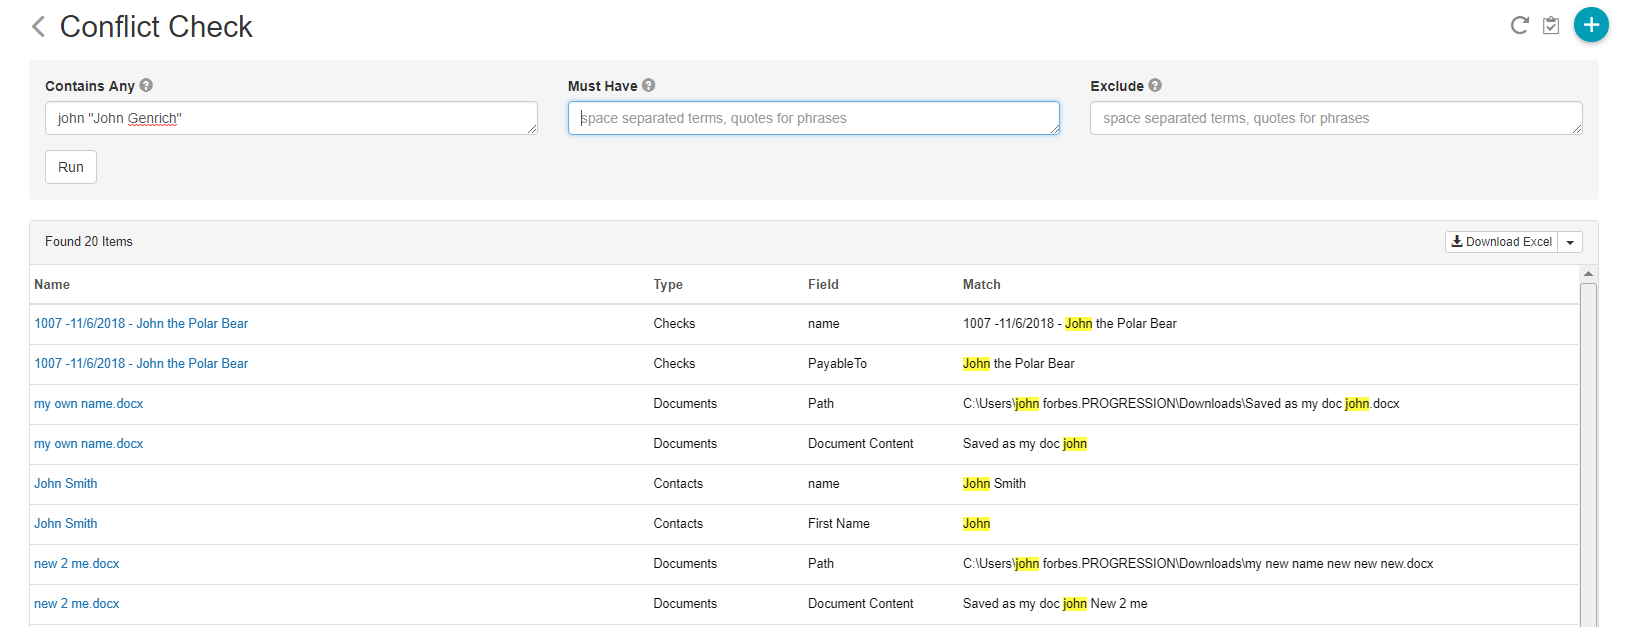Focus the Must Have input field
The width and height of the screenshot is (1625, 627).
[x=814, y=118]
